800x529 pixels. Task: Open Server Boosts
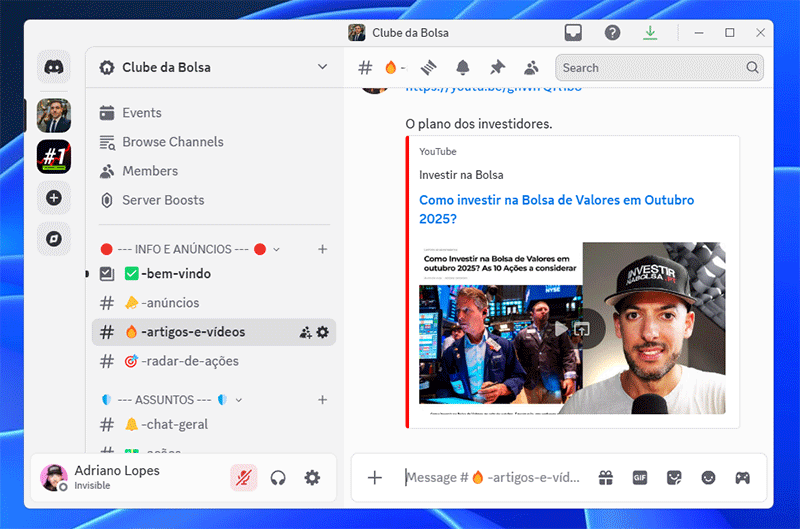[x=214, y=200]
